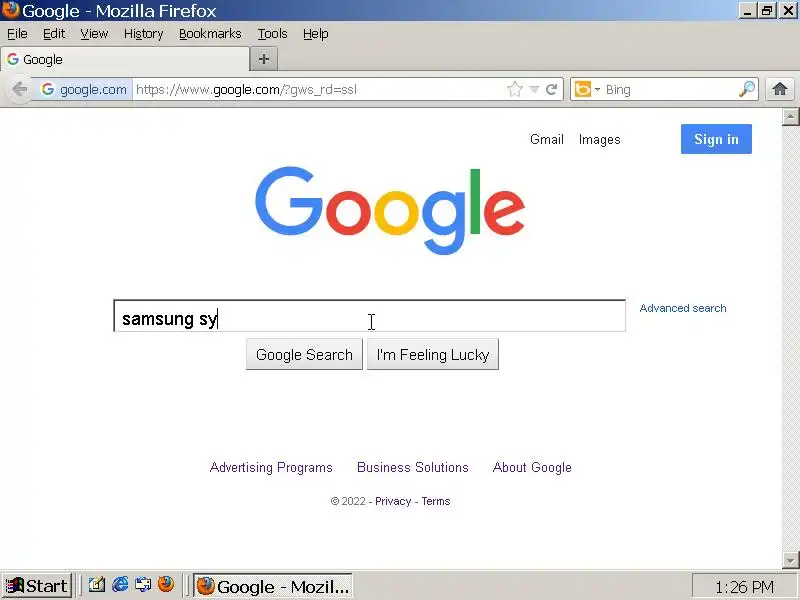The height and width of the screenshot is (600, 800).
Task: Click the back navigation arrow
Action: pyautogui.click(x=19, y=89)
